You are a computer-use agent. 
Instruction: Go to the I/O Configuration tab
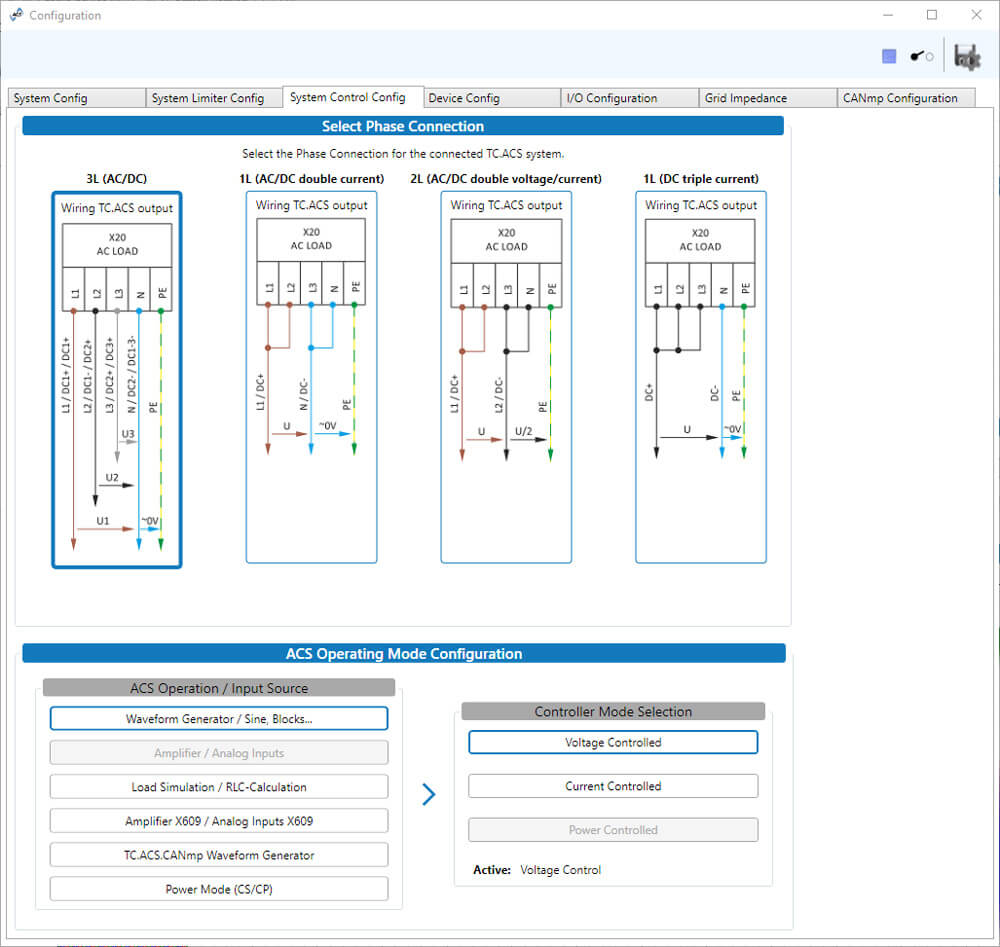coord(628,98)
